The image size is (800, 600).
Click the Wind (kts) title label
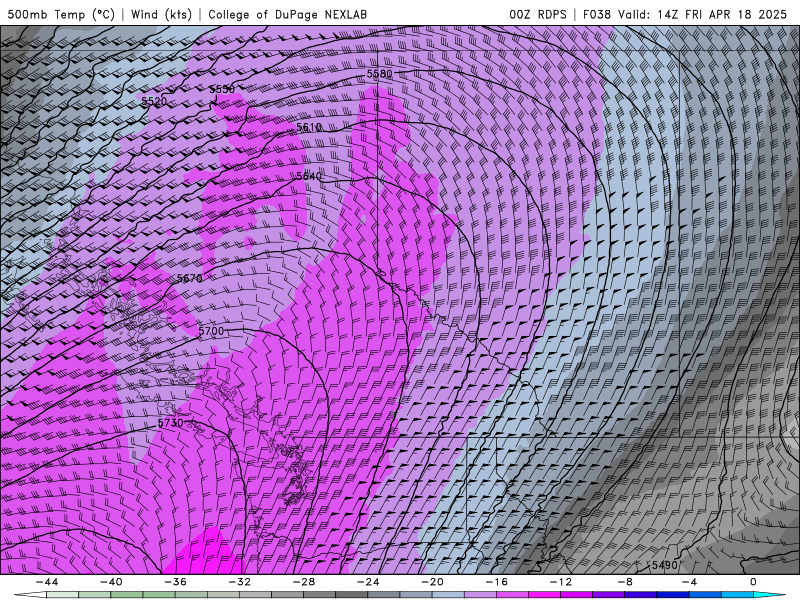[161, 14]
